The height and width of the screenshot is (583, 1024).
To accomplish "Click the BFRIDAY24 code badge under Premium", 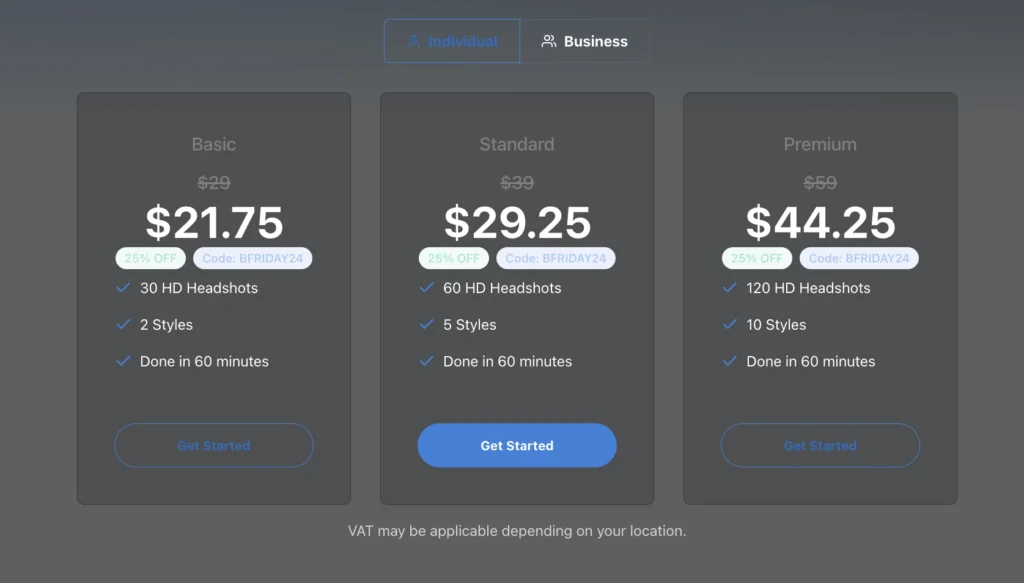I will (x=858, y=258).
